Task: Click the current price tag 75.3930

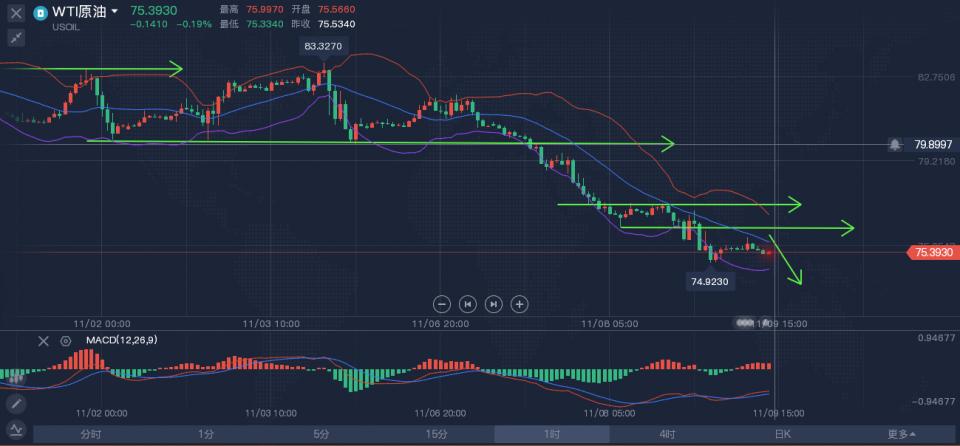Action: [x=932, y=253]
